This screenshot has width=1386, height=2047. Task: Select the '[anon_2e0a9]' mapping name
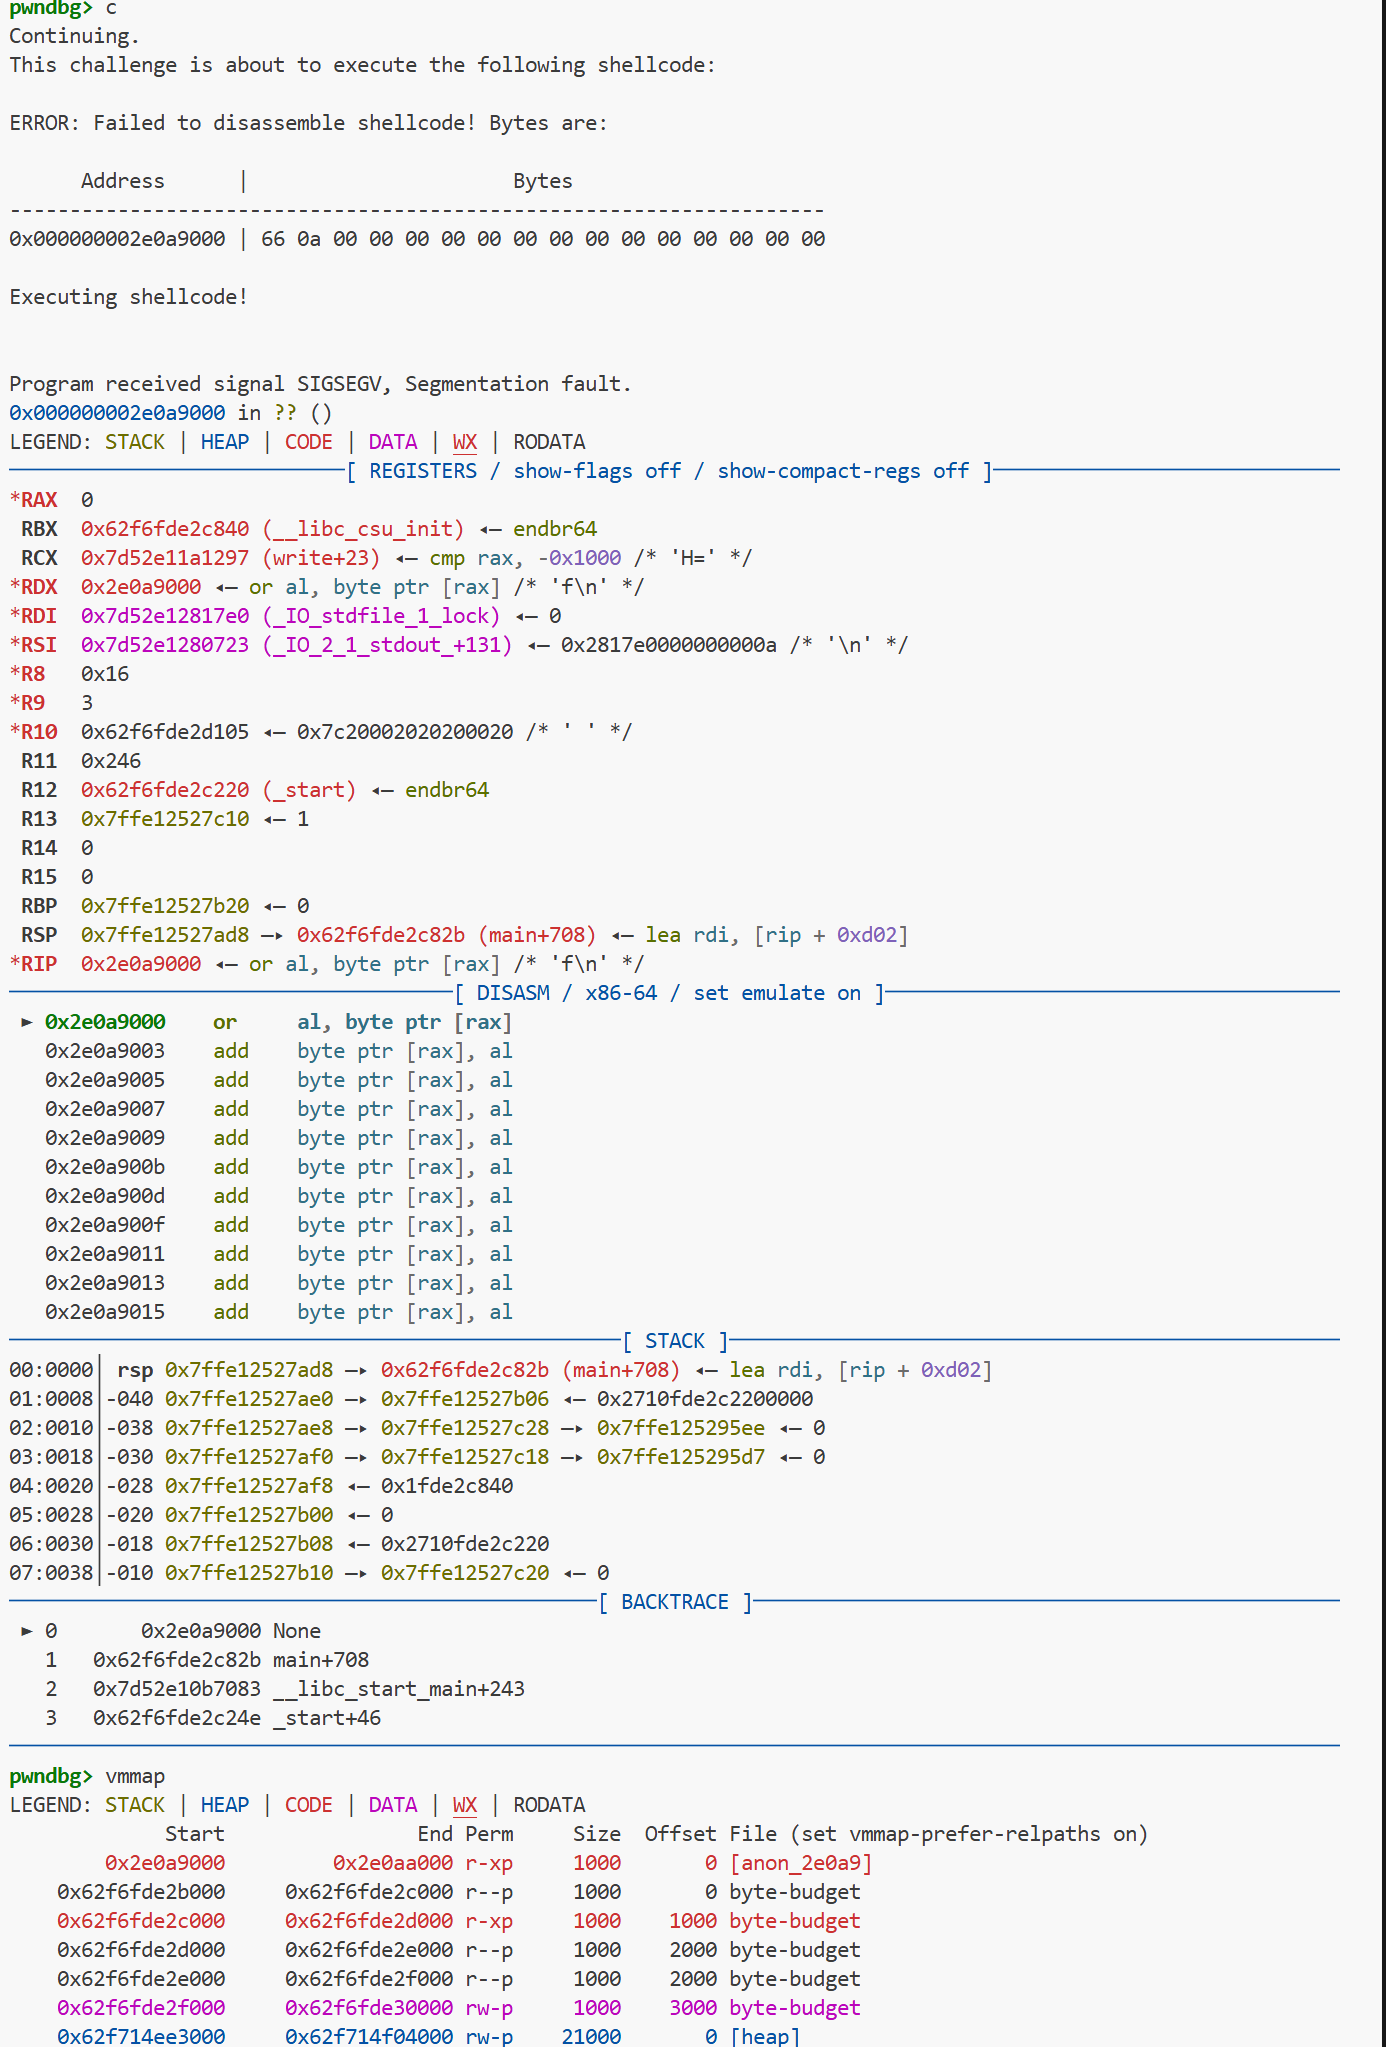tap(801, 1863)
